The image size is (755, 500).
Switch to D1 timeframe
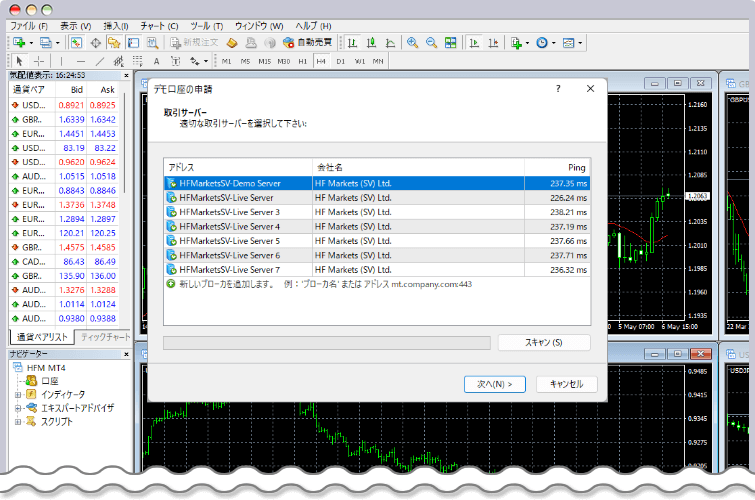pyautogui.click(x=340, y=61)
